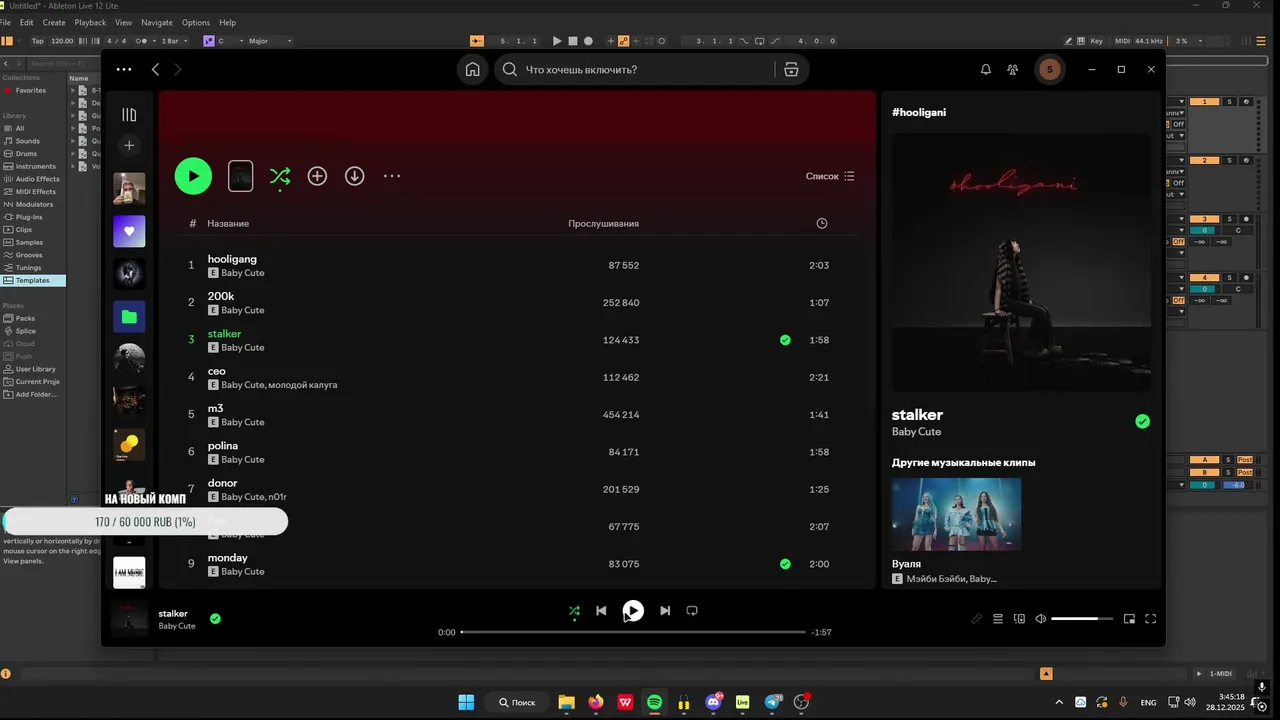Open the Spotify profile avatar S
Viewport: 1280px width, 720px height.
point(1049,69)
